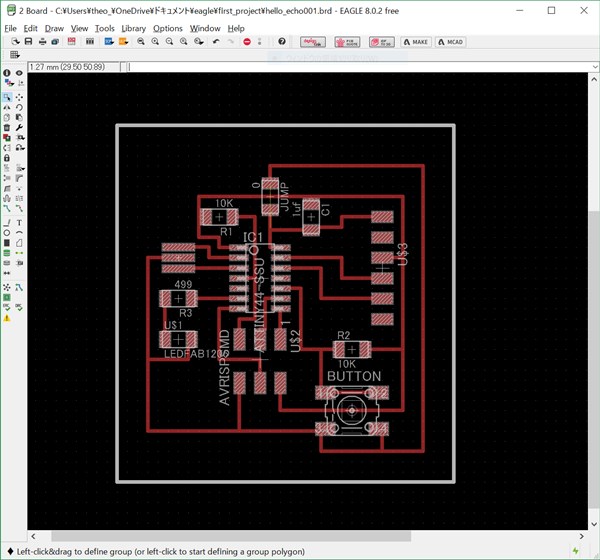Click the Show (eye) tool
Image resolution: width=600 pixels, height=560 pixels.
[19, 73]
